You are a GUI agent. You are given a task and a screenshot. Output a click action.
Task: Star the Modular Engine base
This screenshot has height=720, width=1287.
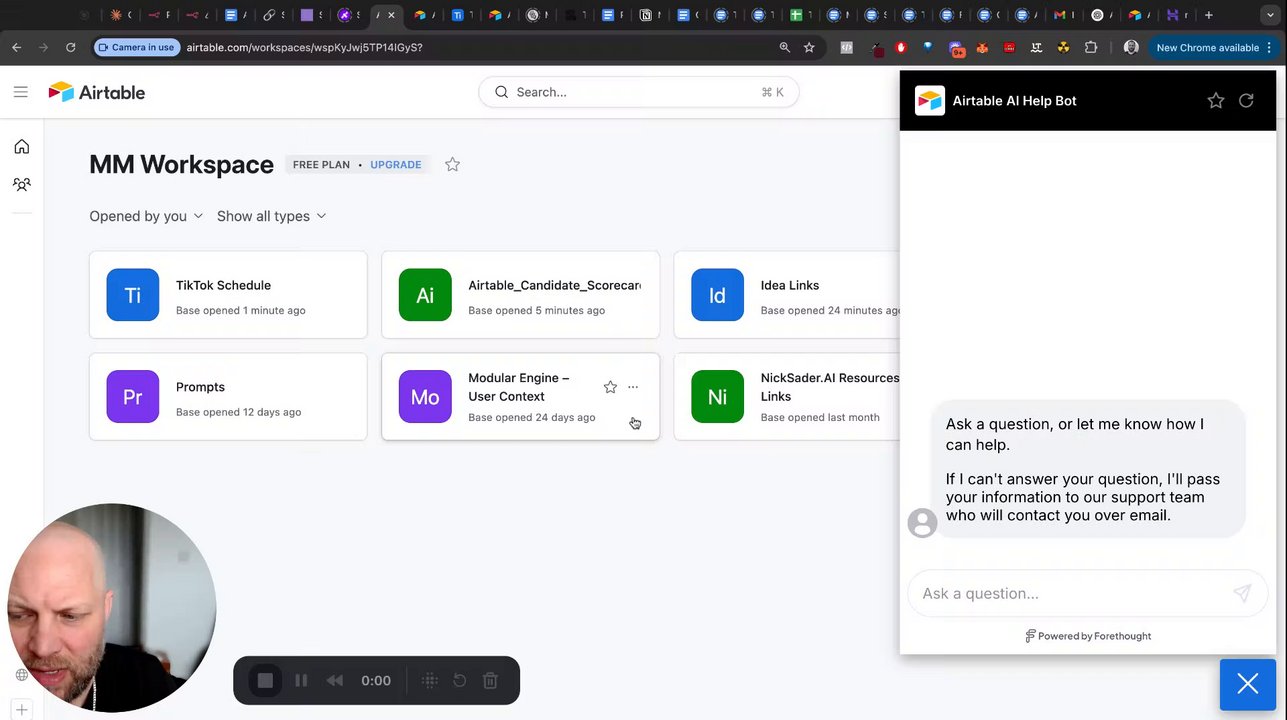[610, 387]
